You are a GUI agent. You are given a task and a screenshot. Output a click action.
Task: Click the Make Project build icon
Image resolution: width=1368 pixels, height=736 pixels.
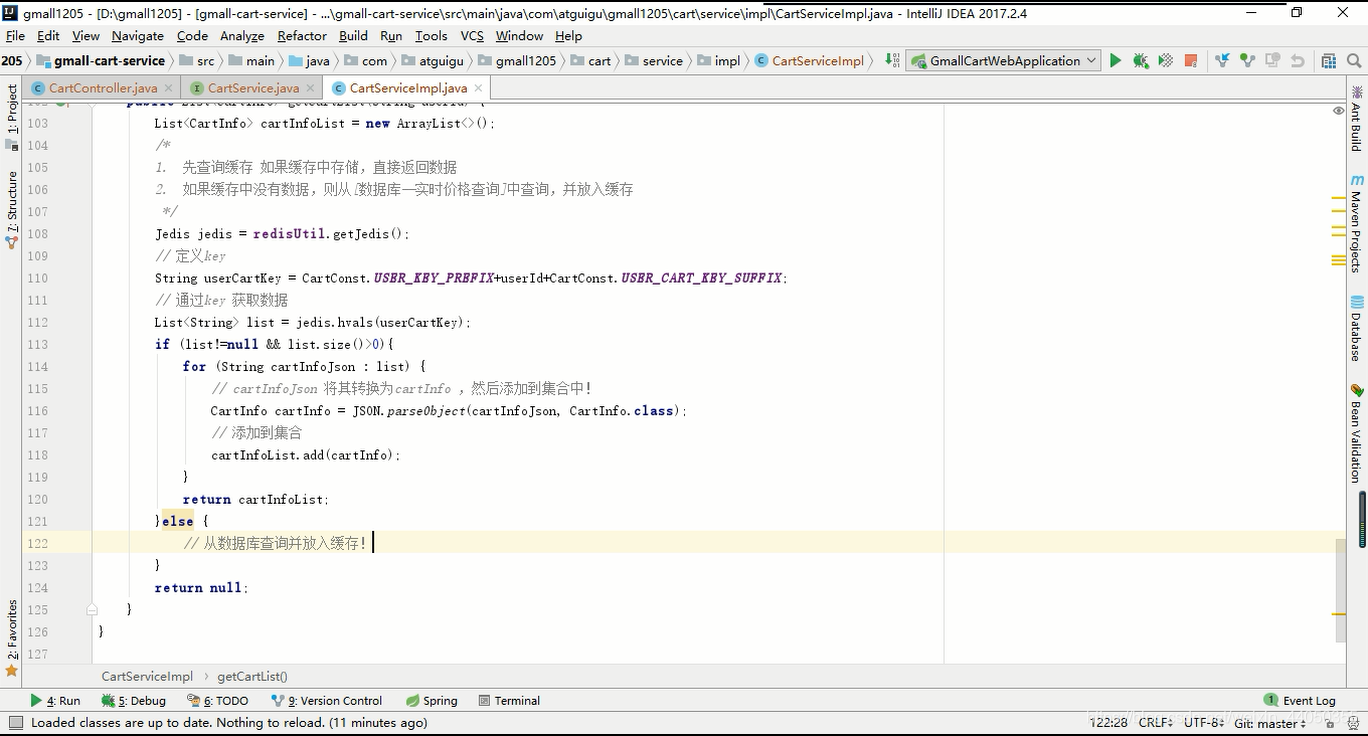pos(892,61)
